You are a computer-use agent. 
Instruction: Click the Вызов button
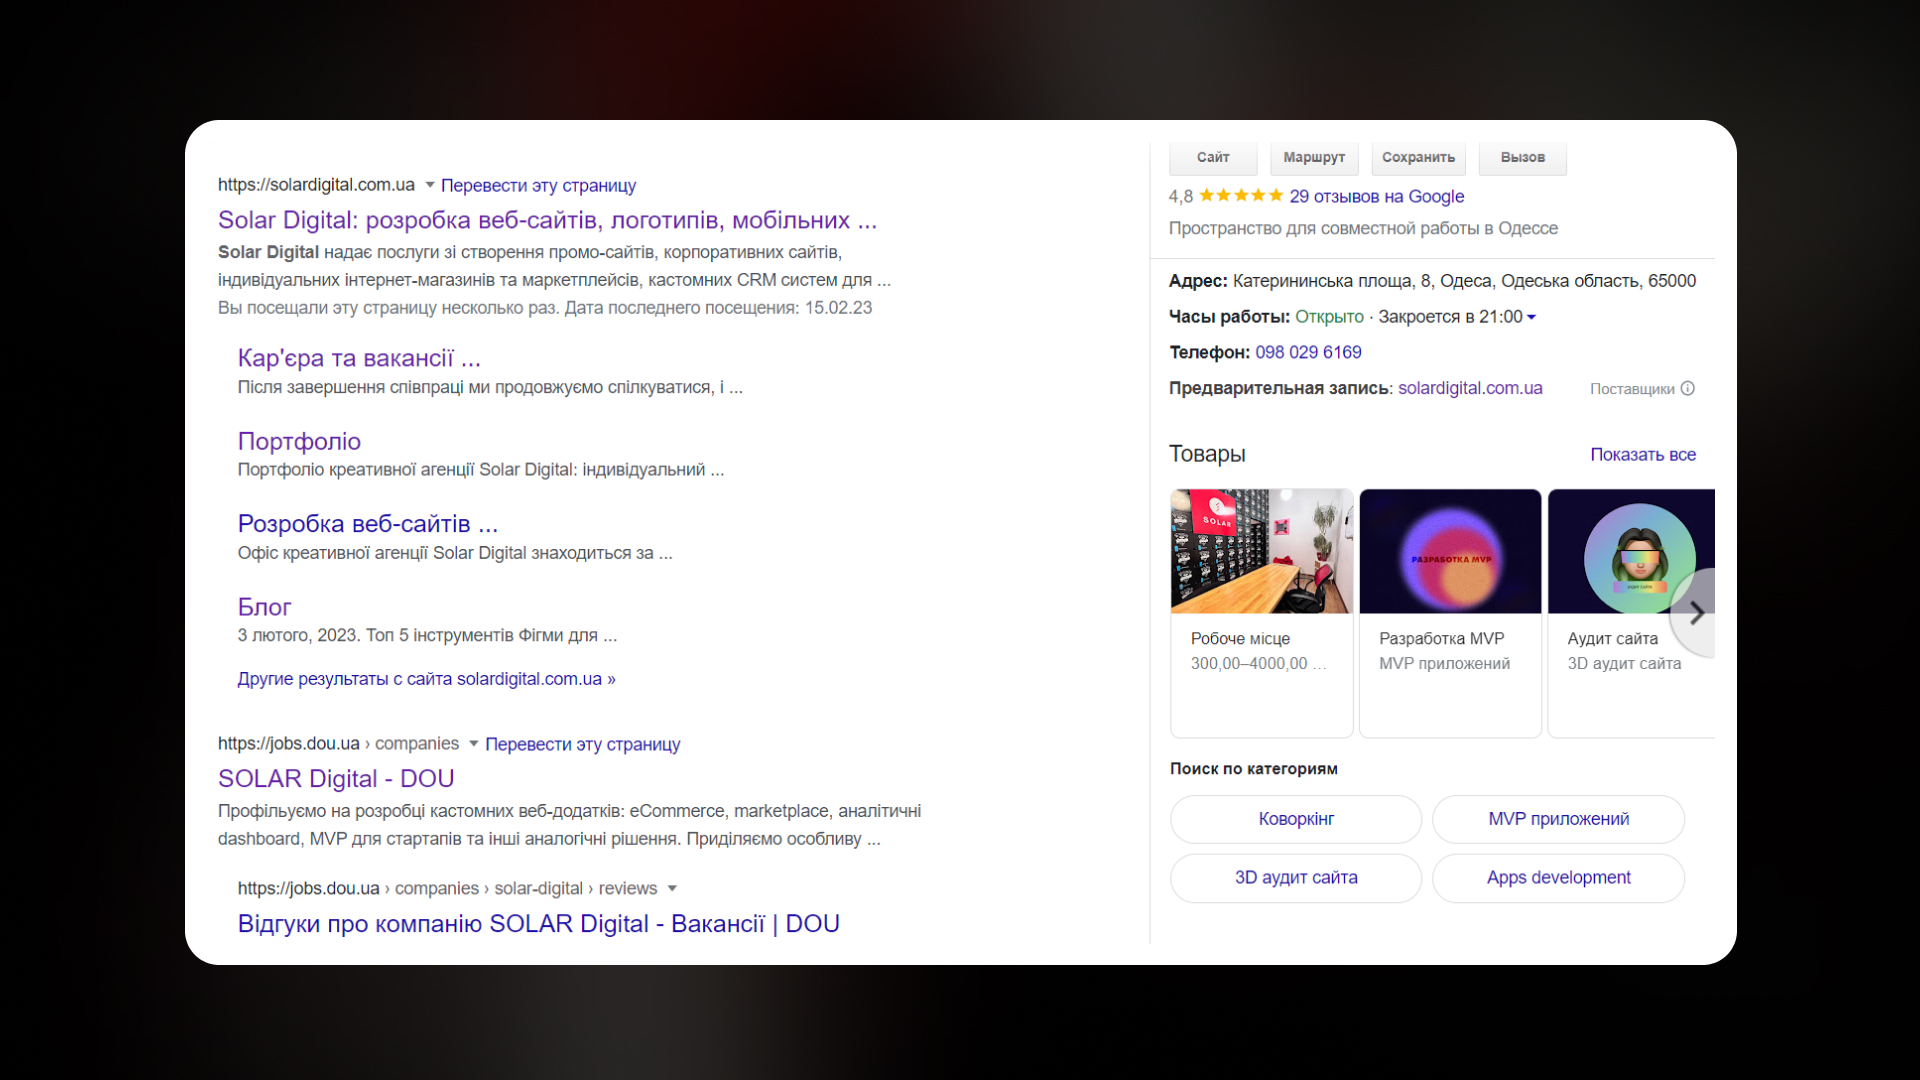(1522, 157)
